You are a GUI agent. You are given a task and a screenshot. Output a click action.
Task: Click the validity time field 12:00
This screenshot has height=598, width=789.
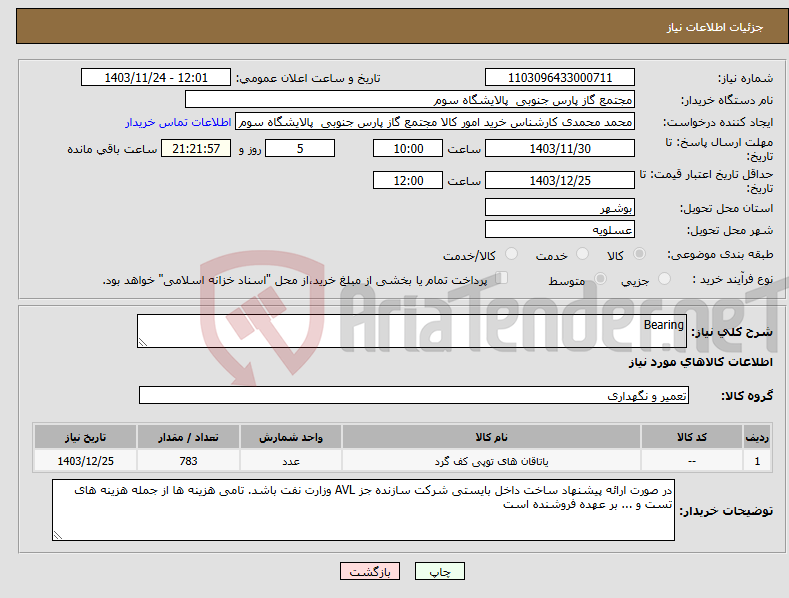point(408,180)
